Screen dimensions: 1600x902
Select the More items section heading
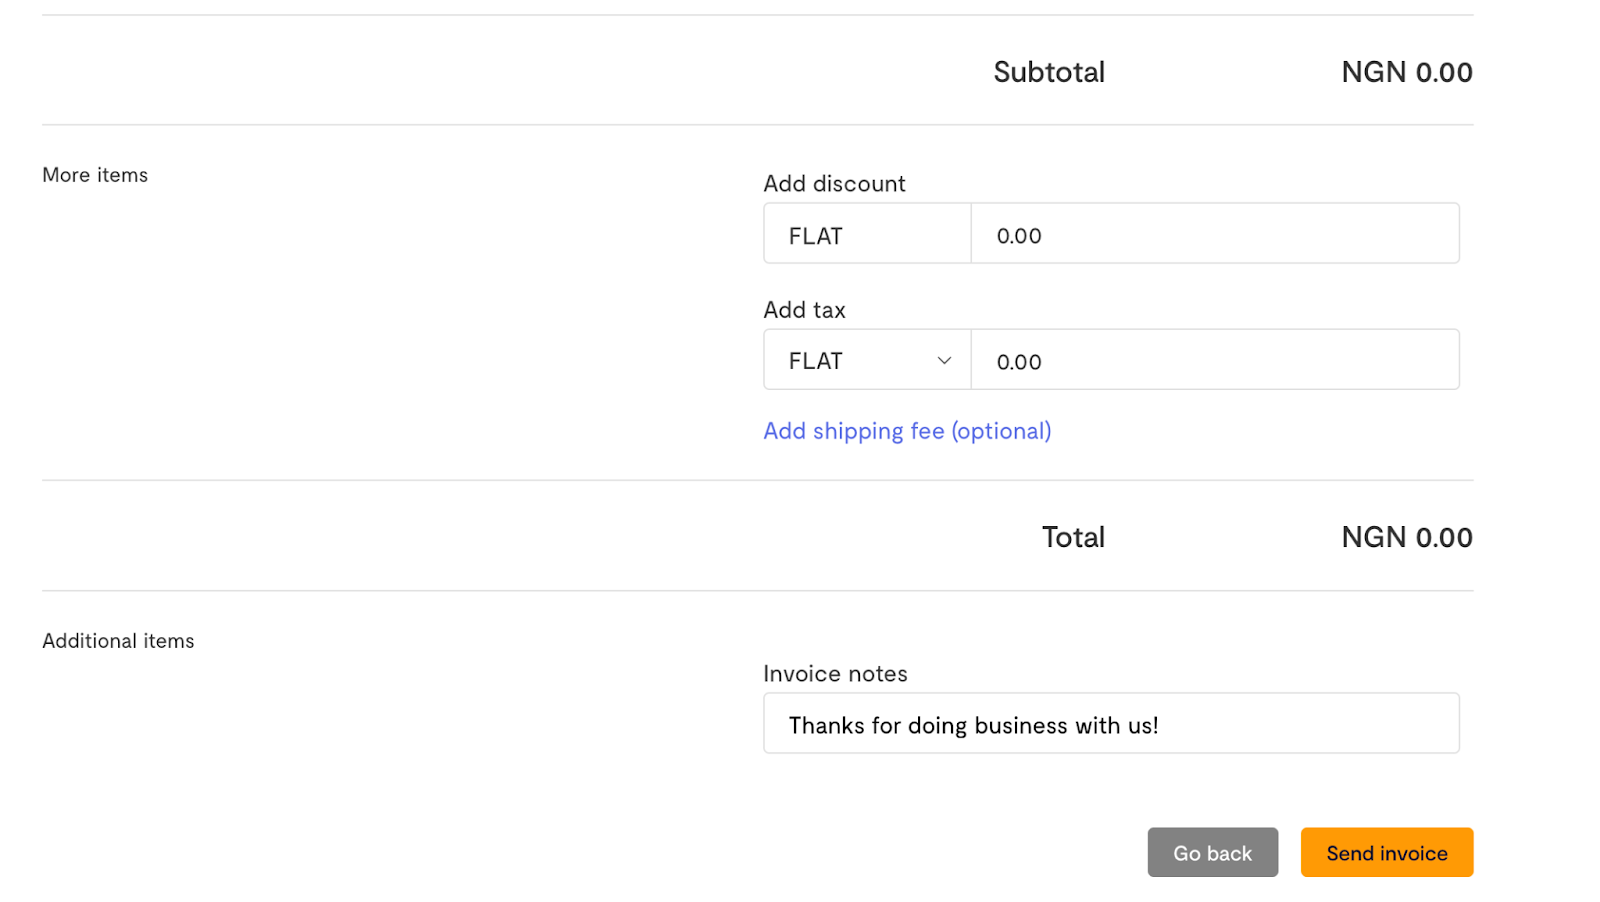tap(95, 175)
